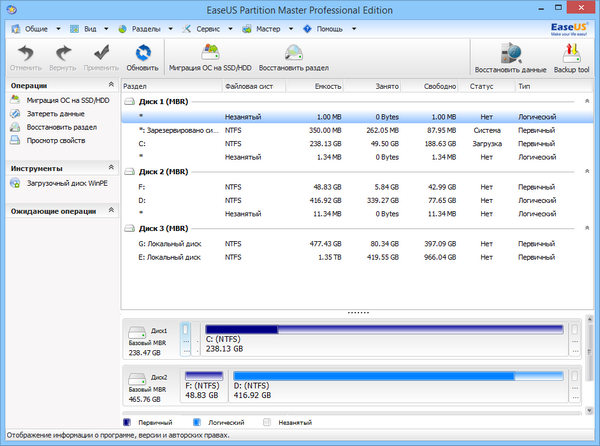Open the Вид menu

(x=90, y=29)
